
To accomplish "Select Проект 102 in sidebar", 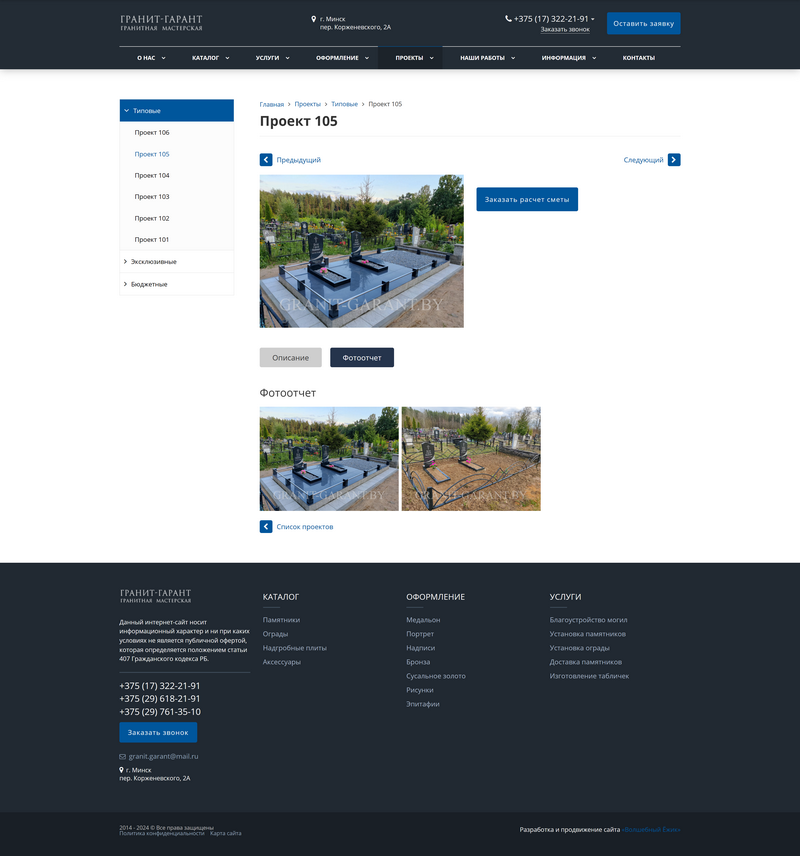I will pos(152,218).
